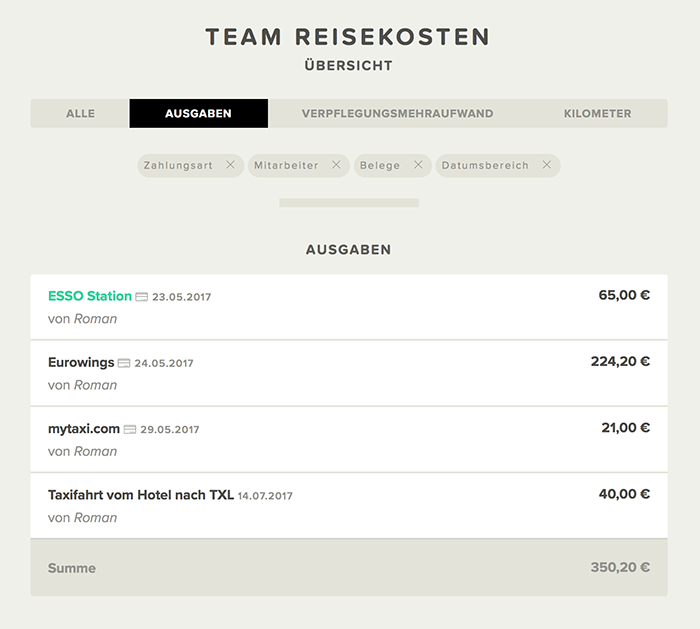Viewport: 700px width, 629px height.
Task: Open the Datumsbereich filter chip
Action: [485, 166]
